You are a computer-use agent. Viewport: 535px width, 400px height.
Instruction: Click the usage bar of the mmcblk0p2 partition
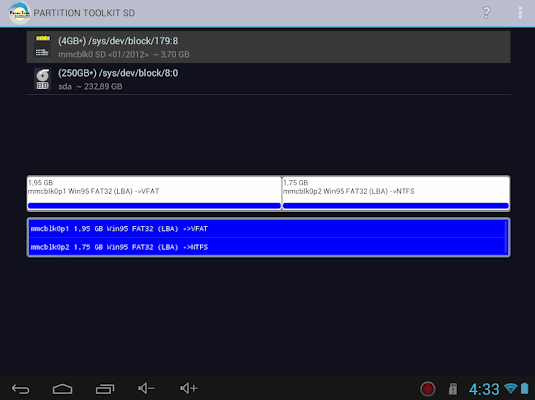point(396,205)
